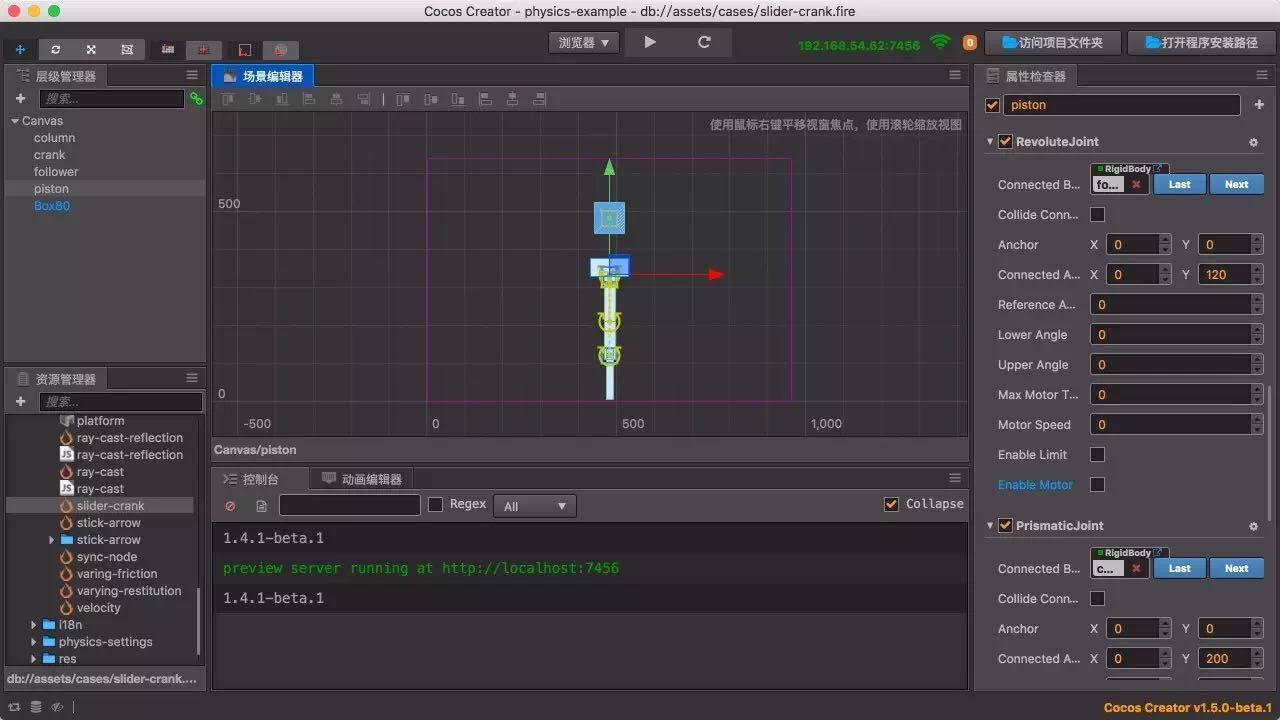The width and height of the screenshot is (1280, 720).
Task: Open the console panel menu icon
Action: click(x=955, y=478)
